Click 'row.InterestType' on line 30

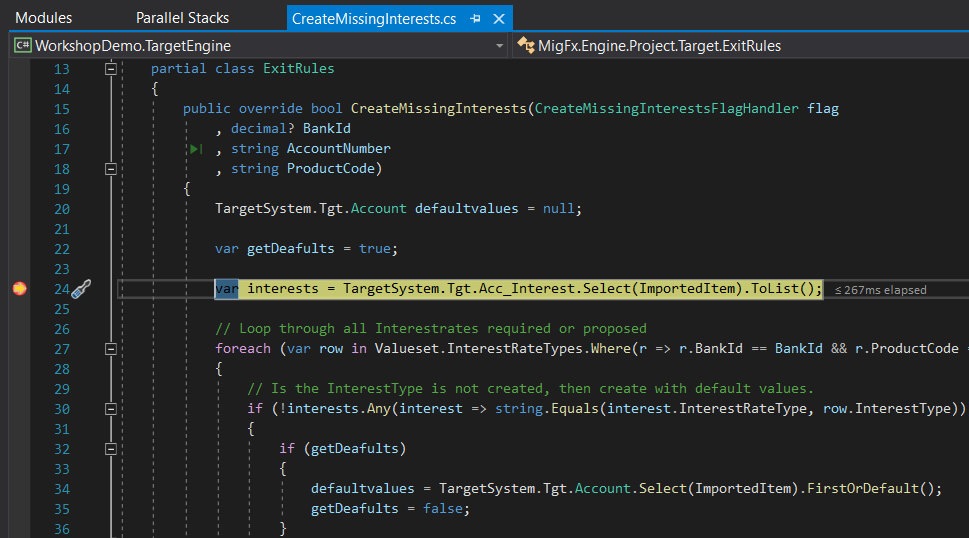(x=886, y=409)
